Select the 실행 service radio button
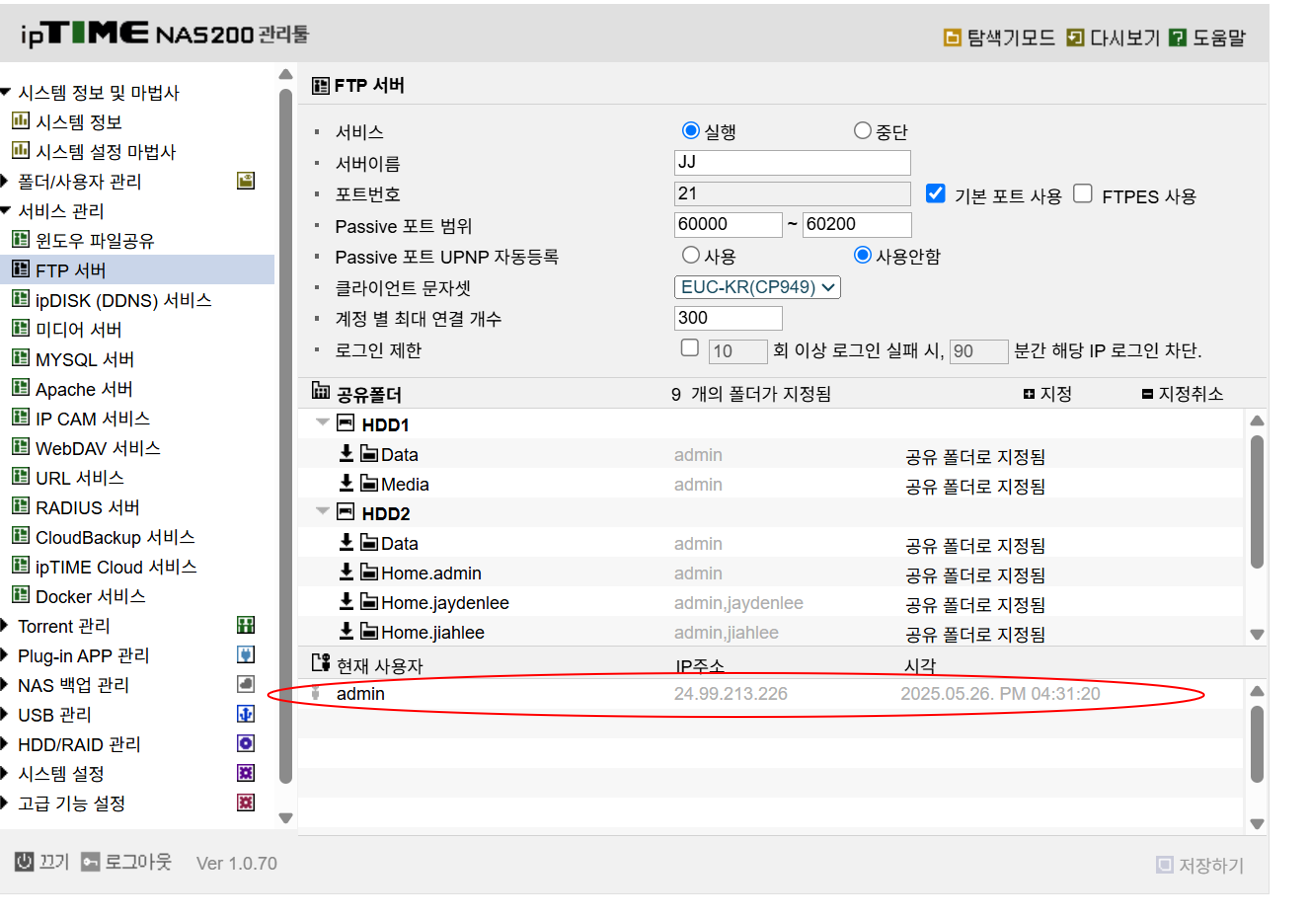 (x=690, y=131)
